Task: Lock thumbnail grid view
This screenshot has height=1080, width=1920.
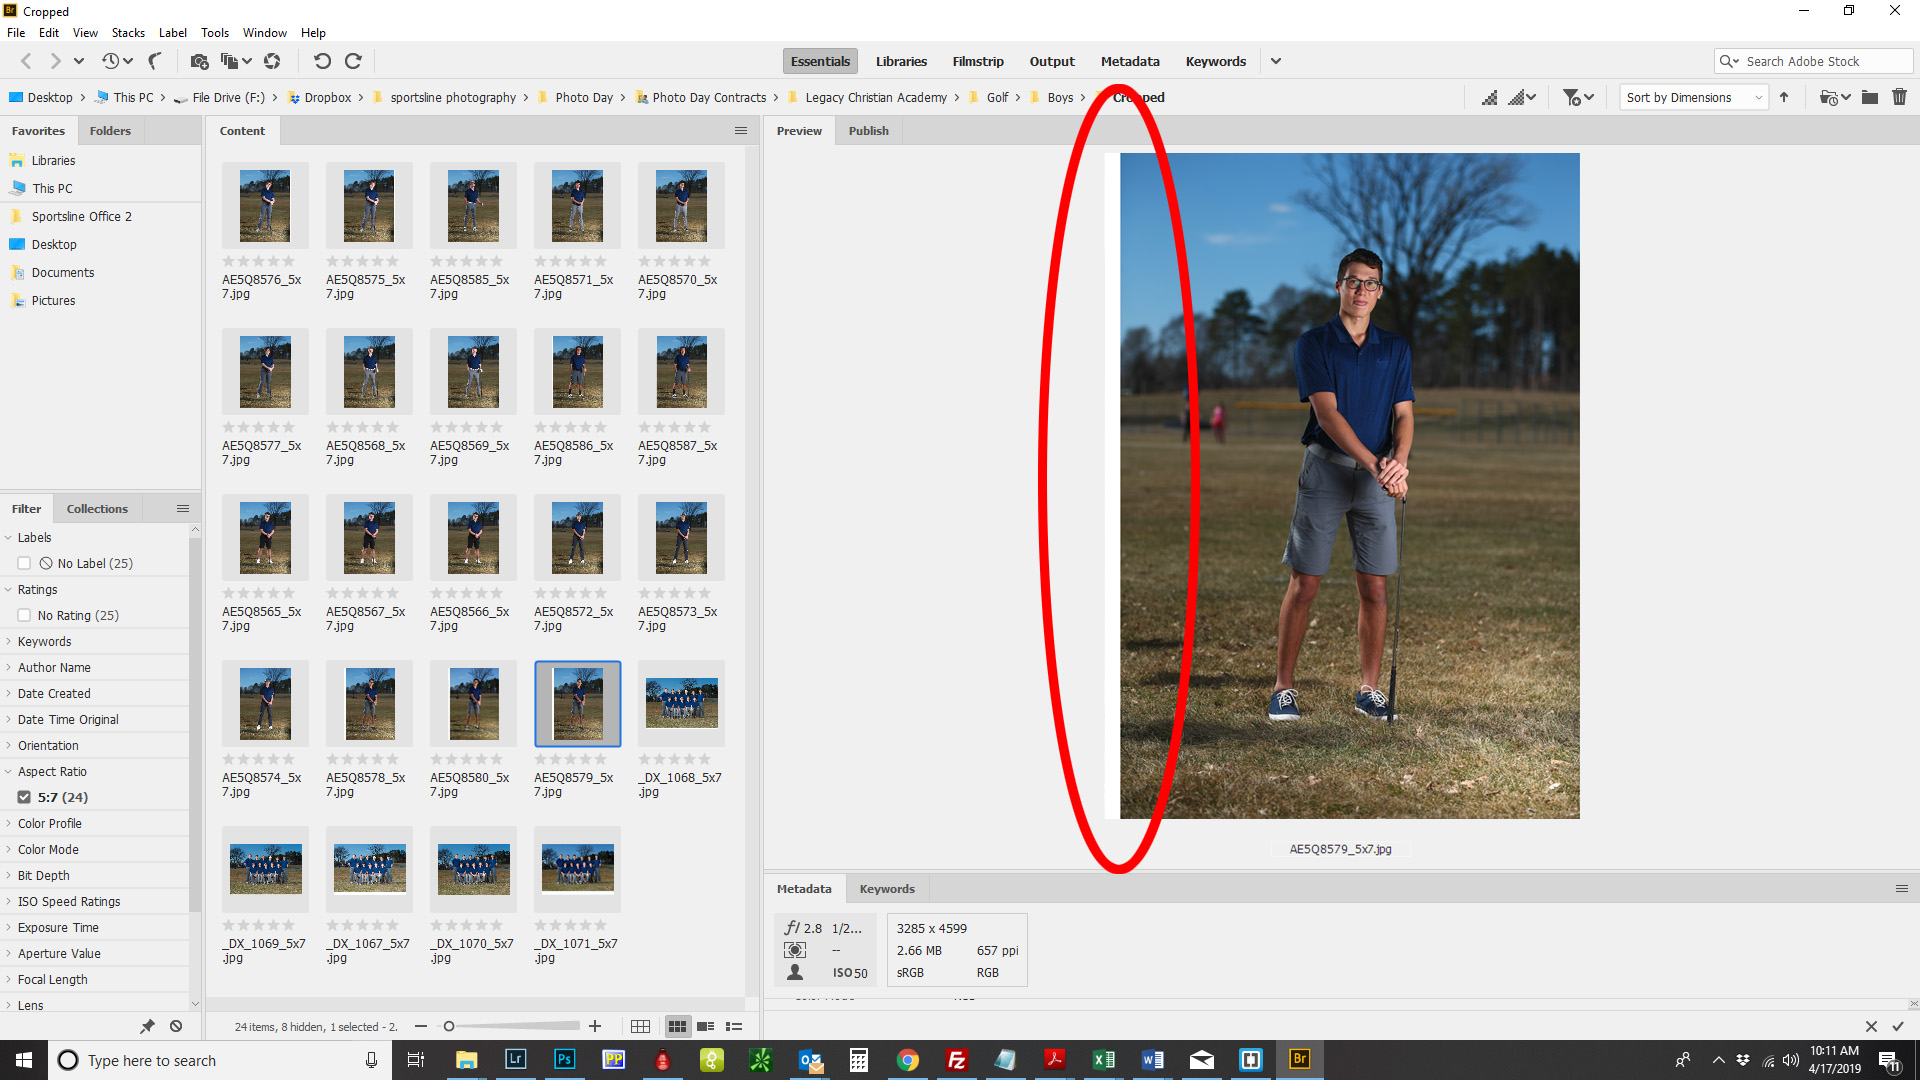Action: pos(641,1027)
